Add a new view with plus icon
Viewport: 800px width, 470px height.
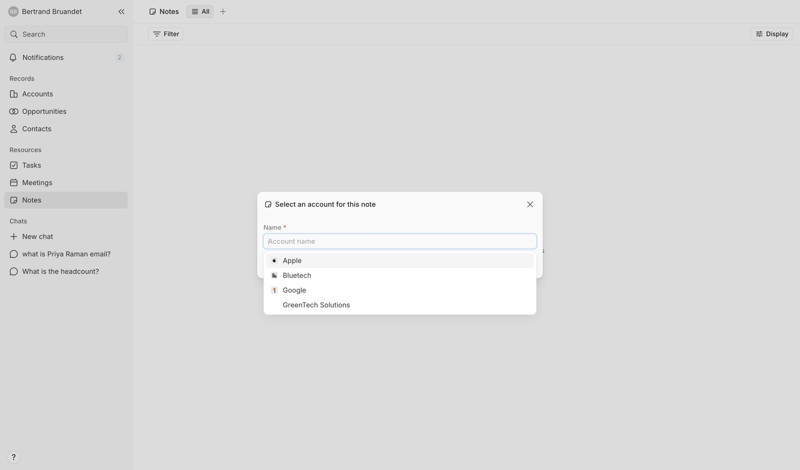pos(223,12)
